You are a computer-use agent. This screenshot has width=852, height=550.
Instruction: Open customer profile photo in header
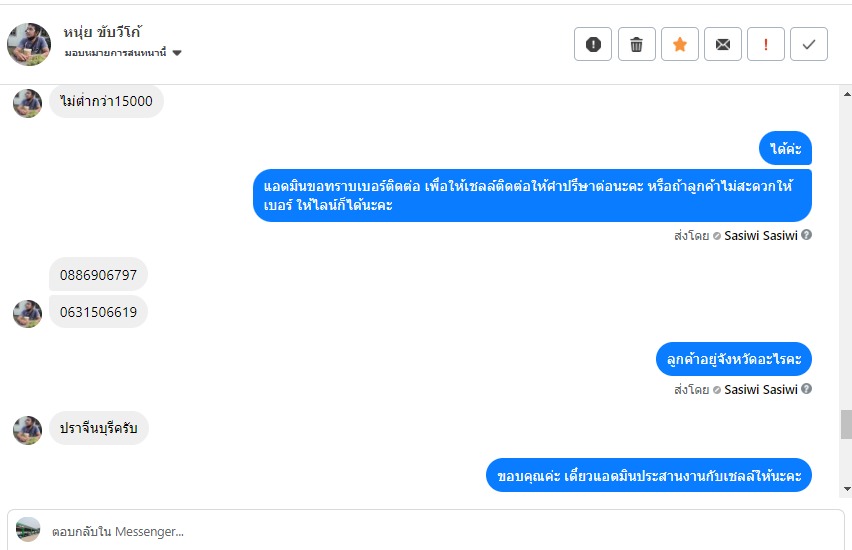[x=28, y=44]
